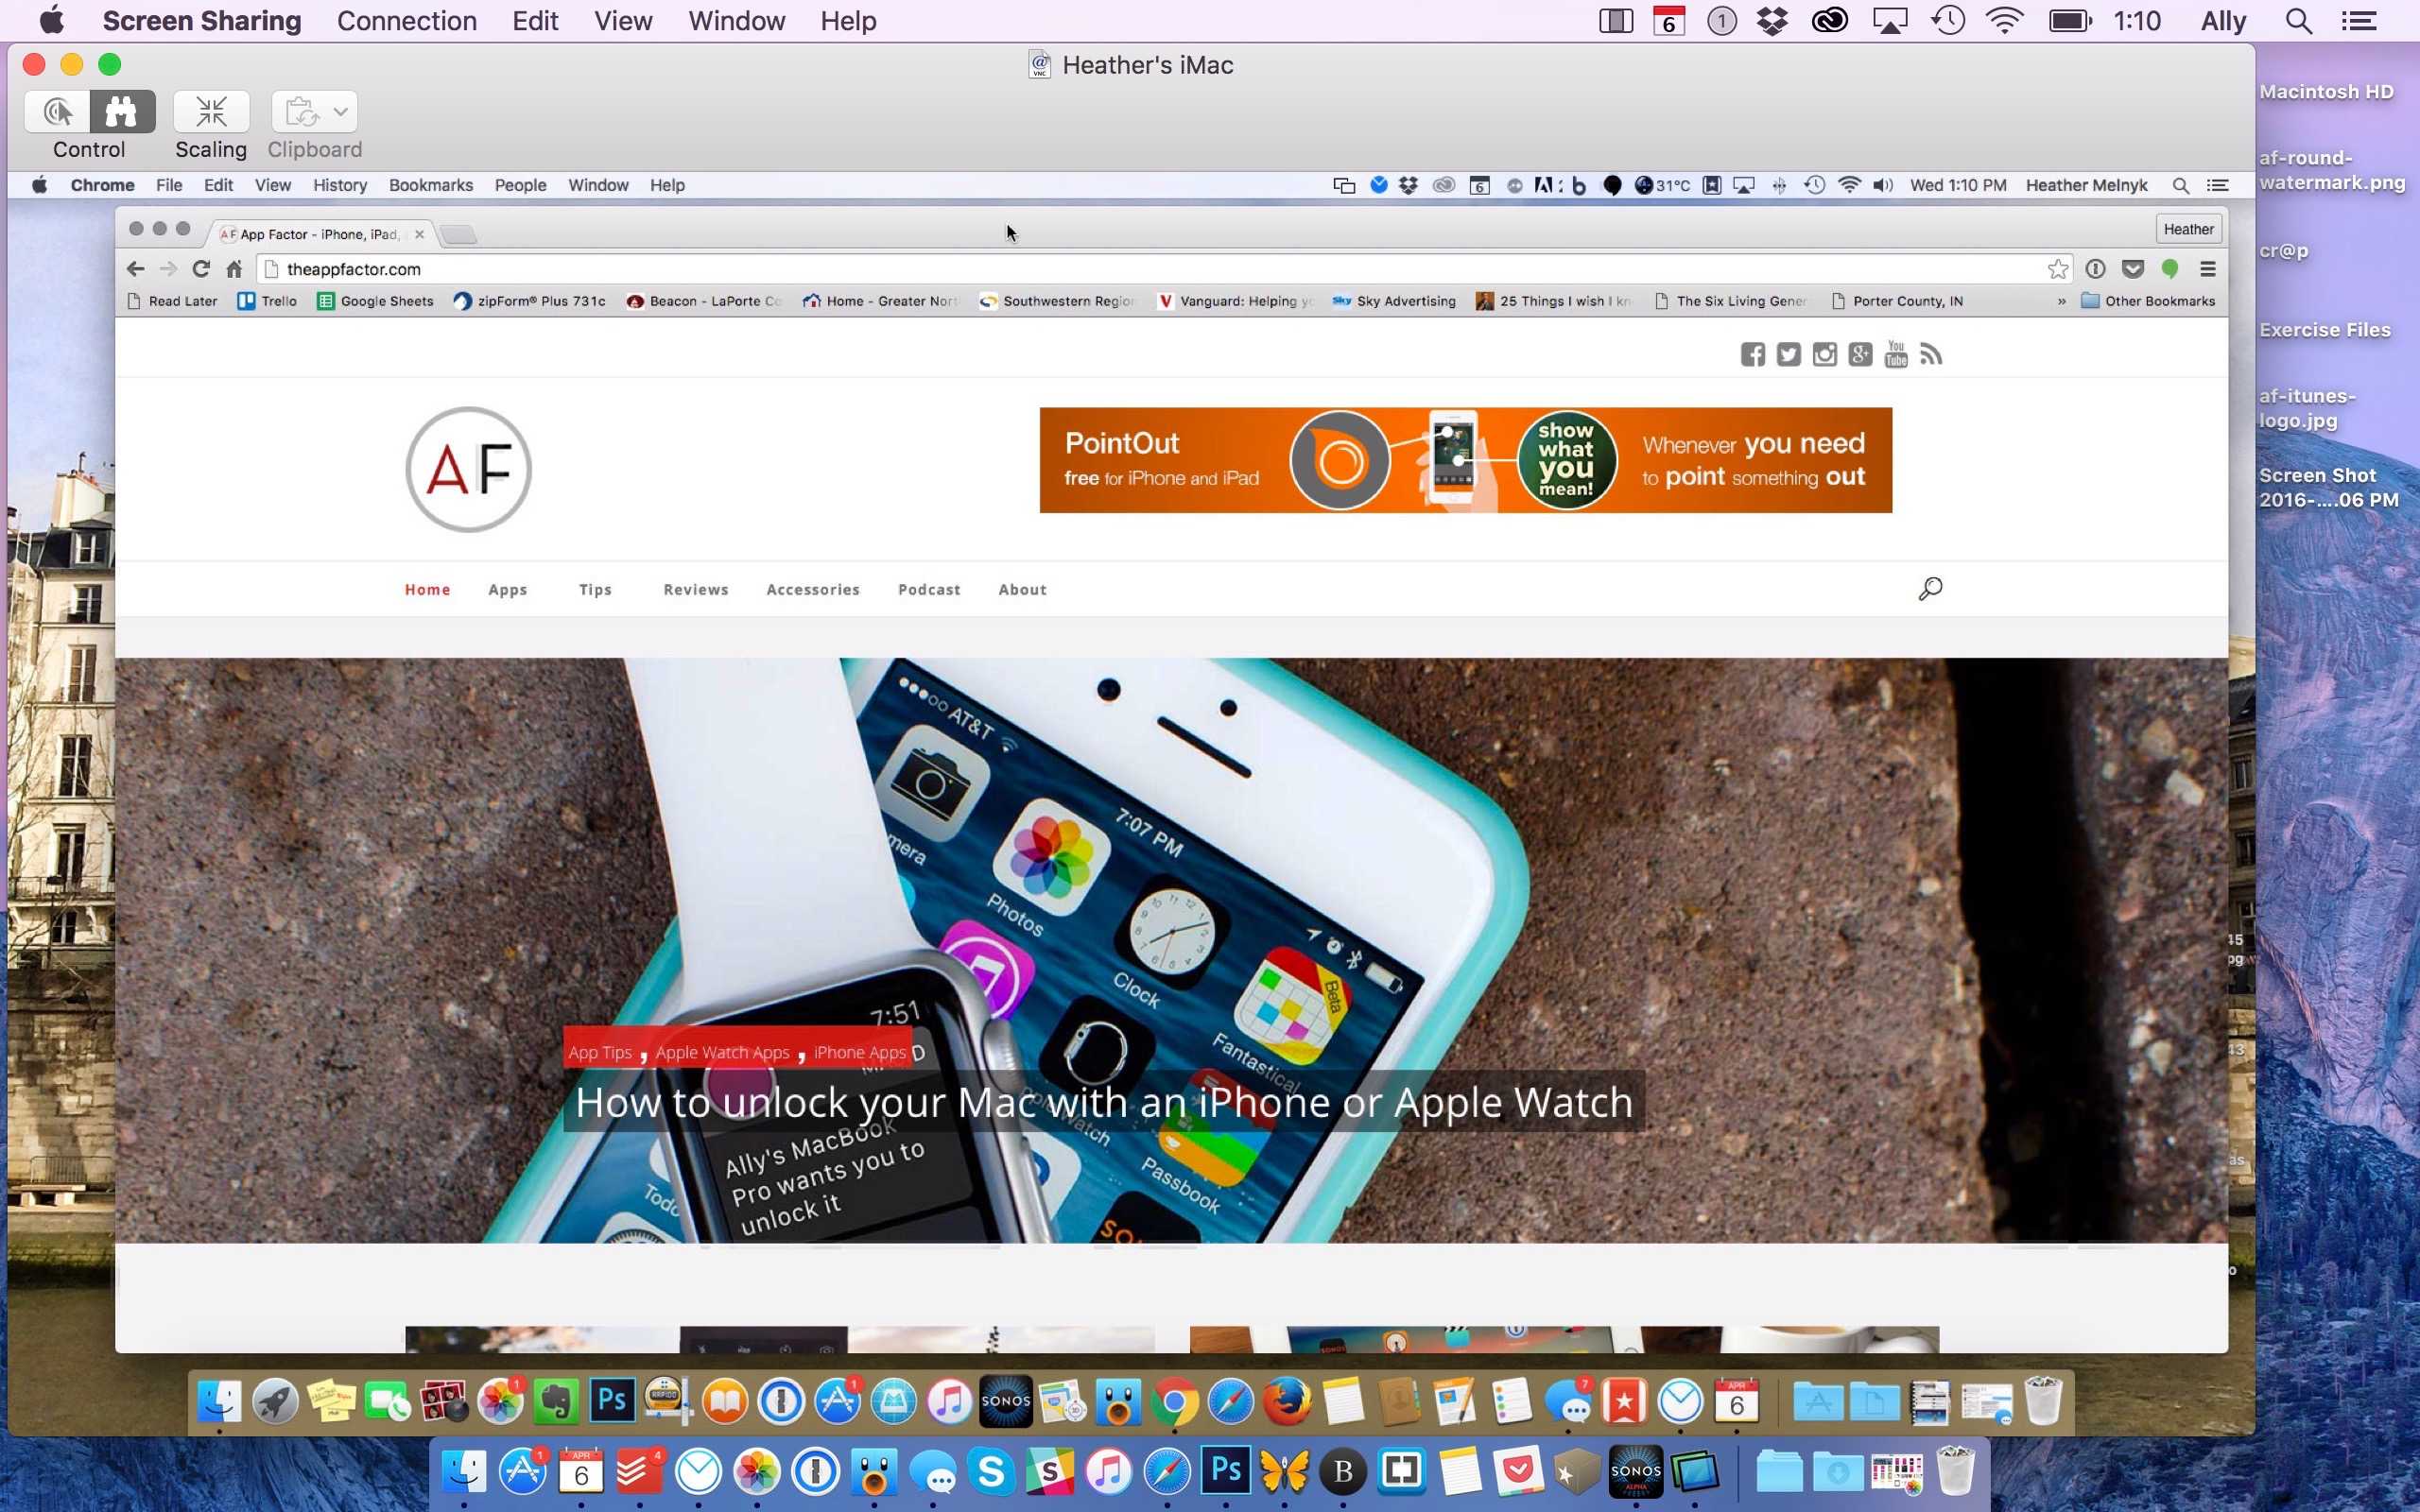This screenshot has height=1512, width=2420.
Task: Bookmark page with star icon
Action: pyautogui.click(x=2057, y=269)
